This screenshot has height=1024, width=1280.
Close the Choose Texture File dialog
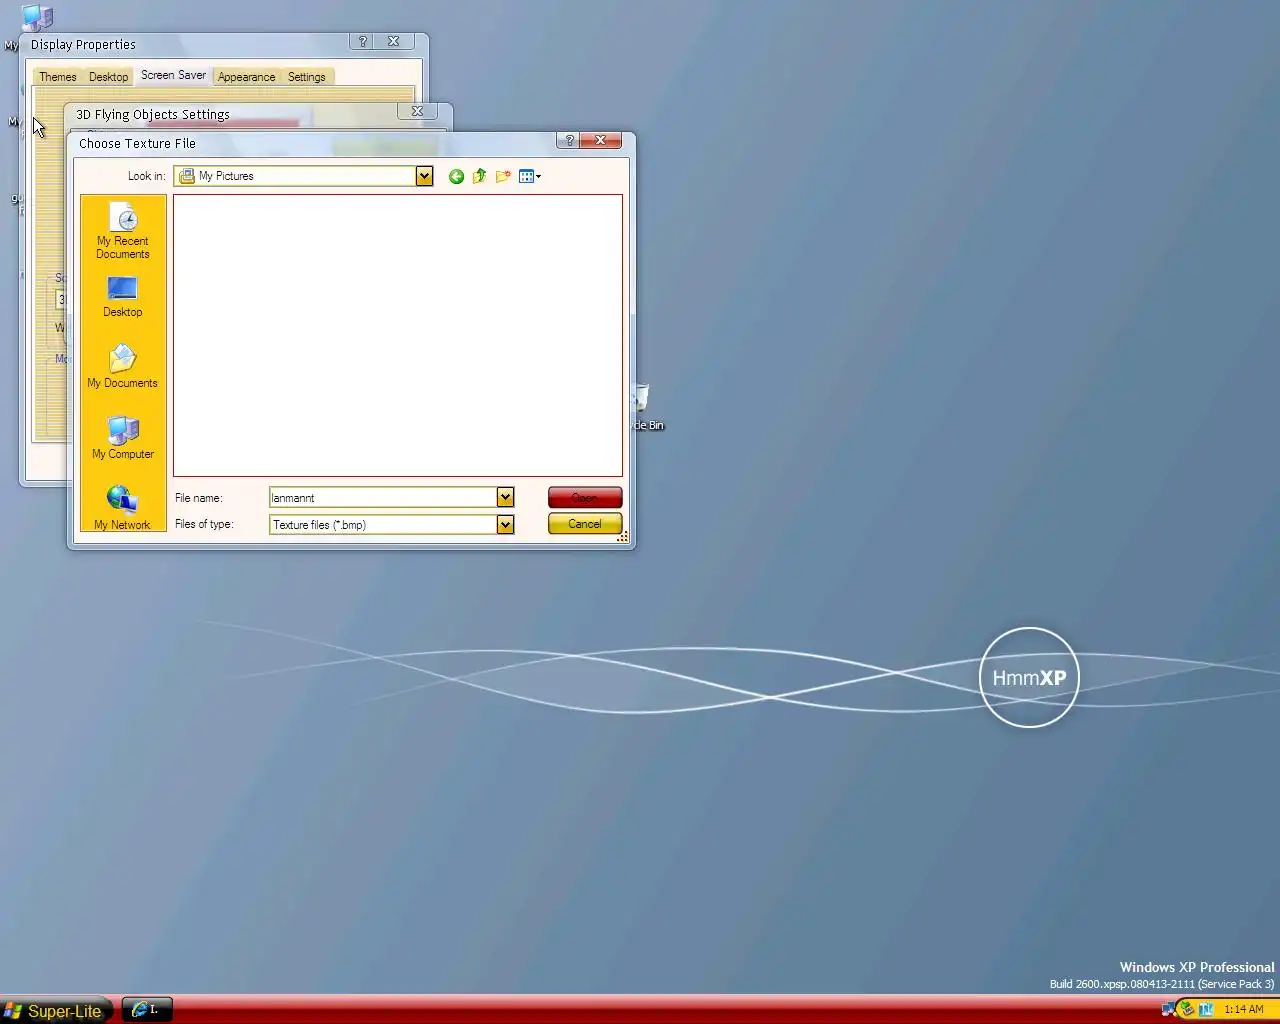pyautogui.click(x=601, y=141)
